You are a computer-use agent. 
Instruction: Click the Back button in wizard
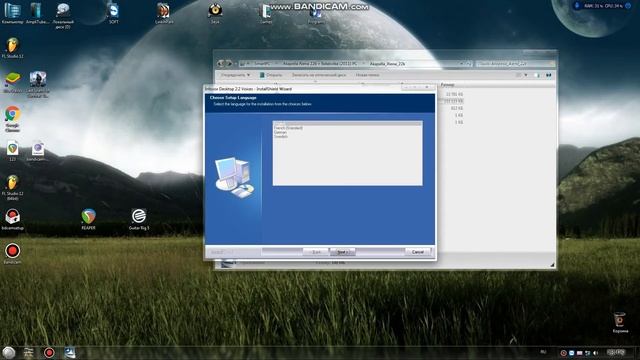[x=316, y=252]
